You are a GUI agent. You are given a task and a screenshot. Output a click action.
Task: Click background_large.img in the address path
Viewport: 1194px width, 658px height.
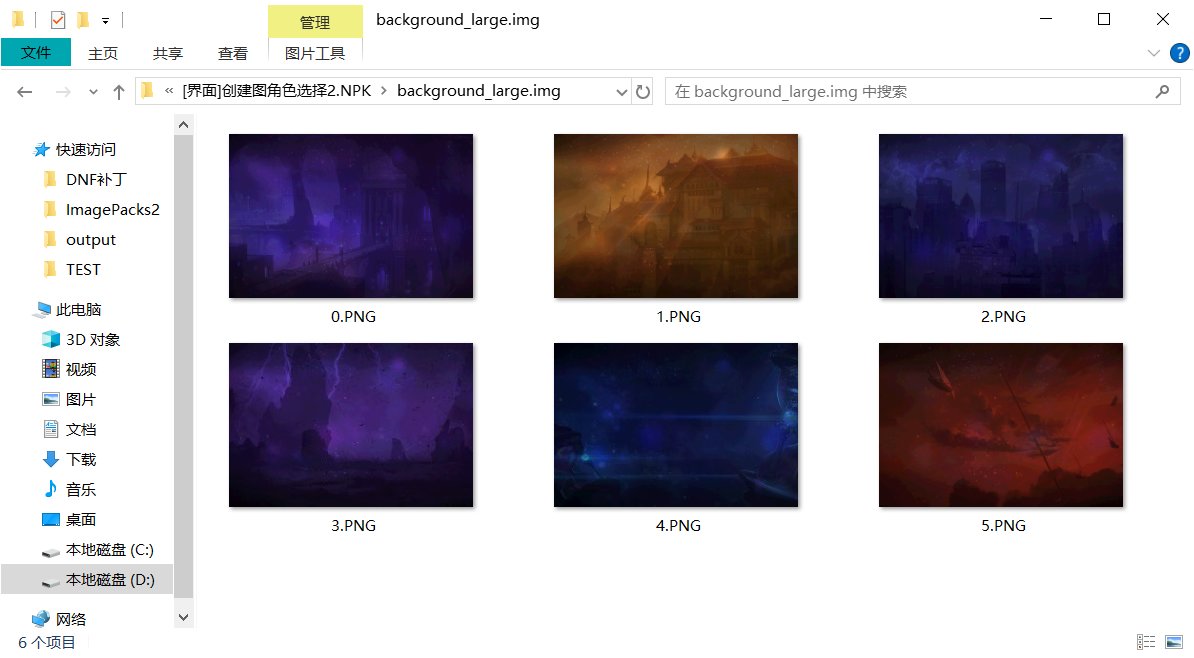(x=478, y=91)
